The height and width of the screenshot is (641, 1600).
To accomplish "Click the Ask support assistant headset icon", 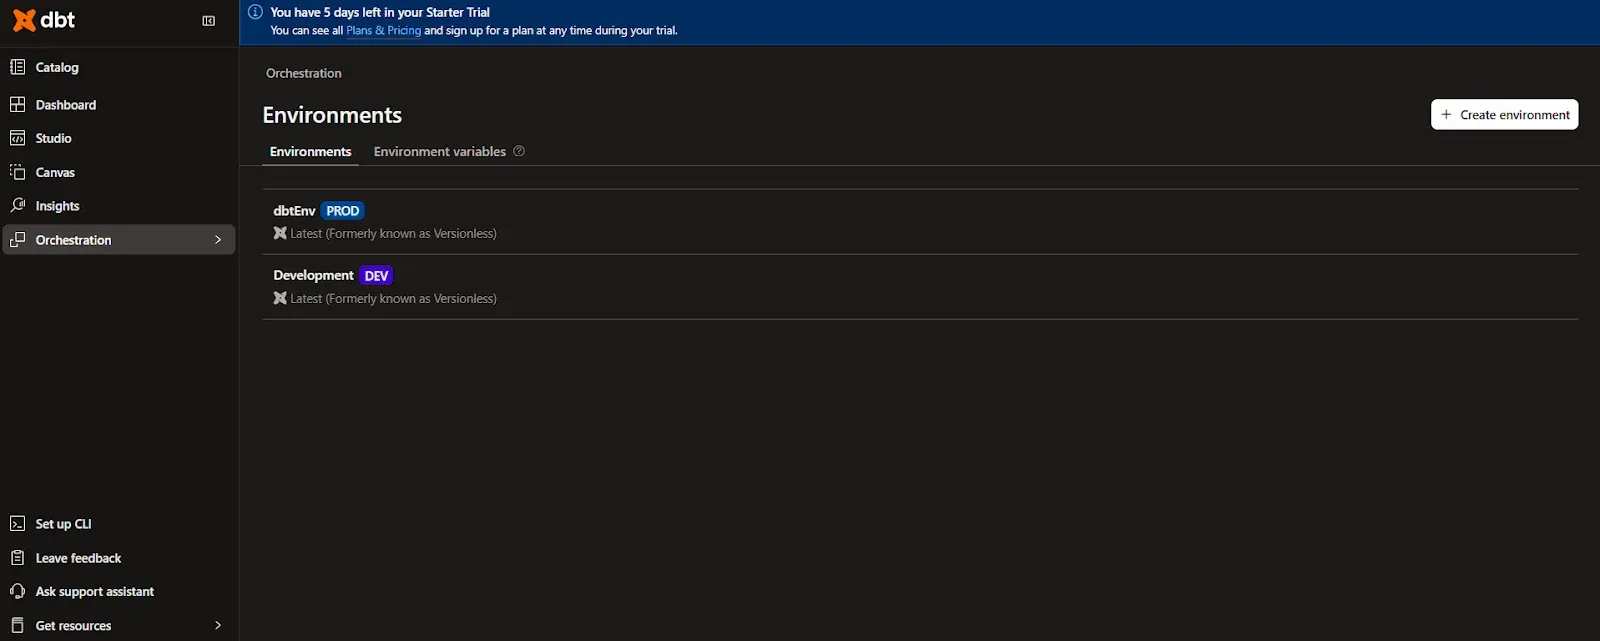I will tap(17, 591).
